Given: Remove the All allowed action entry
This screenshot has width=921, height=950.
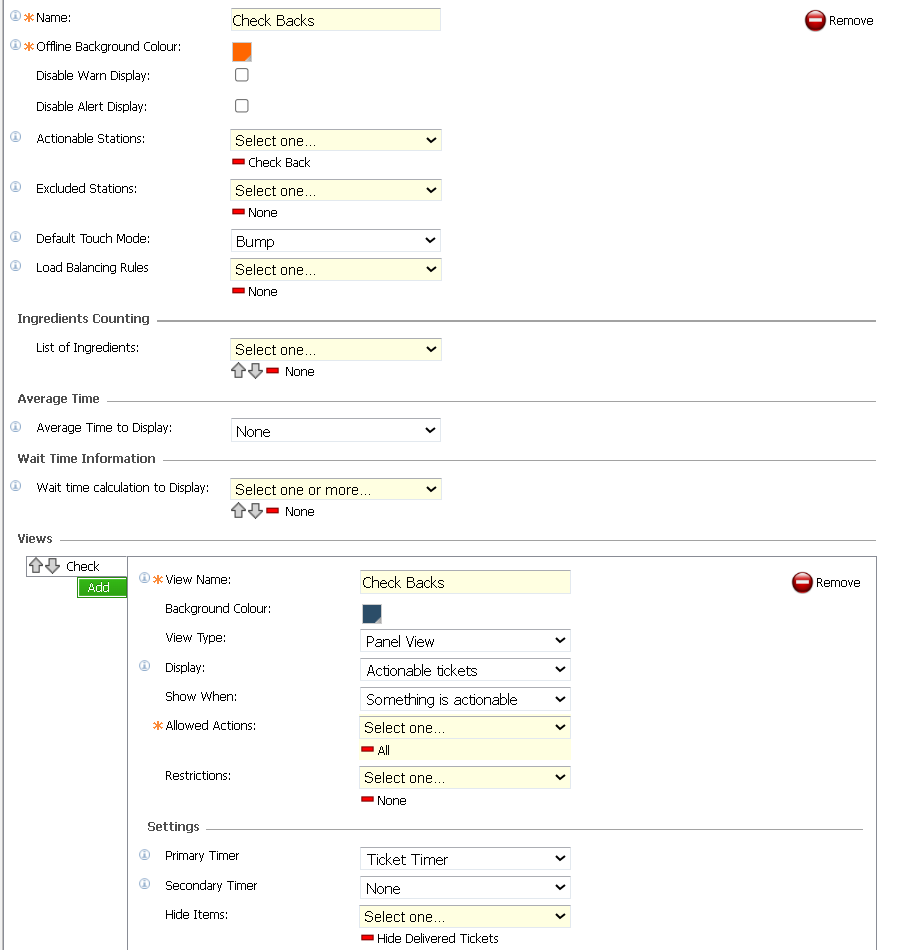Looking at the screenshot, I should click(368, 750).
